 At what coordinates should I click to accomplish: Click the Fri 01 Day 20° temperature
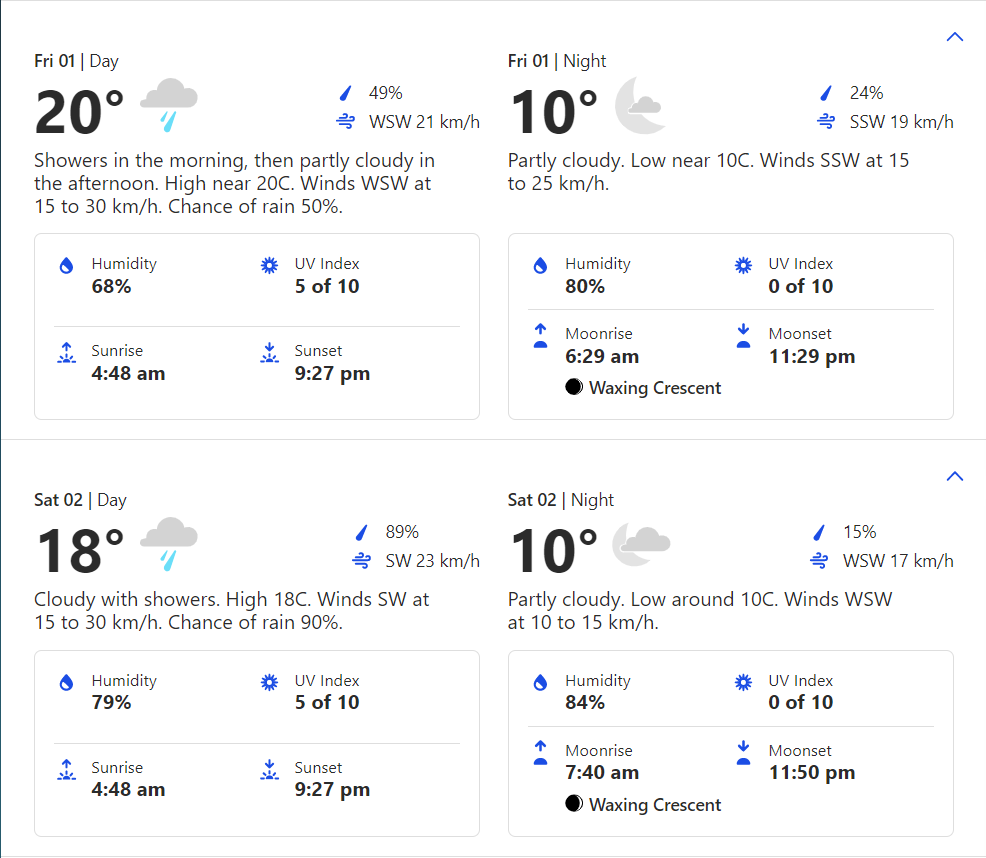click(79, 112)
